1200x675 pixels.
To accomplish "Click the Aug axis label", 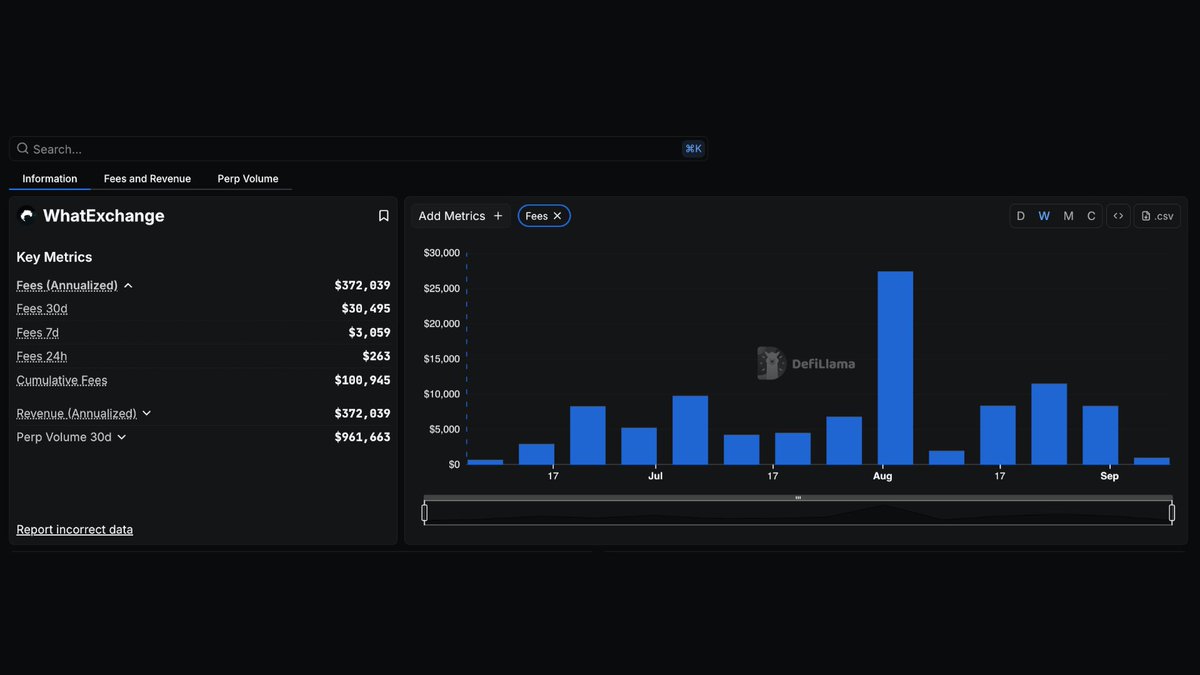I will tap(882, 476).
